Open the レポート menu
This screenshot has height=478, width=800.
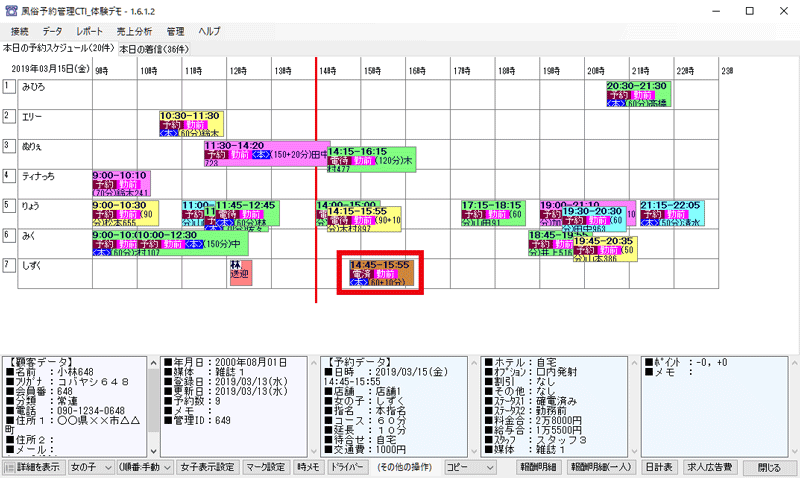[89, 32]
